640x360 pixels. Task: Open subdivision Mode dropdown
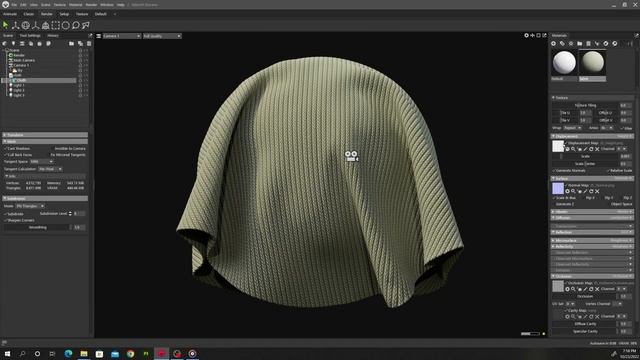point(30,206)
